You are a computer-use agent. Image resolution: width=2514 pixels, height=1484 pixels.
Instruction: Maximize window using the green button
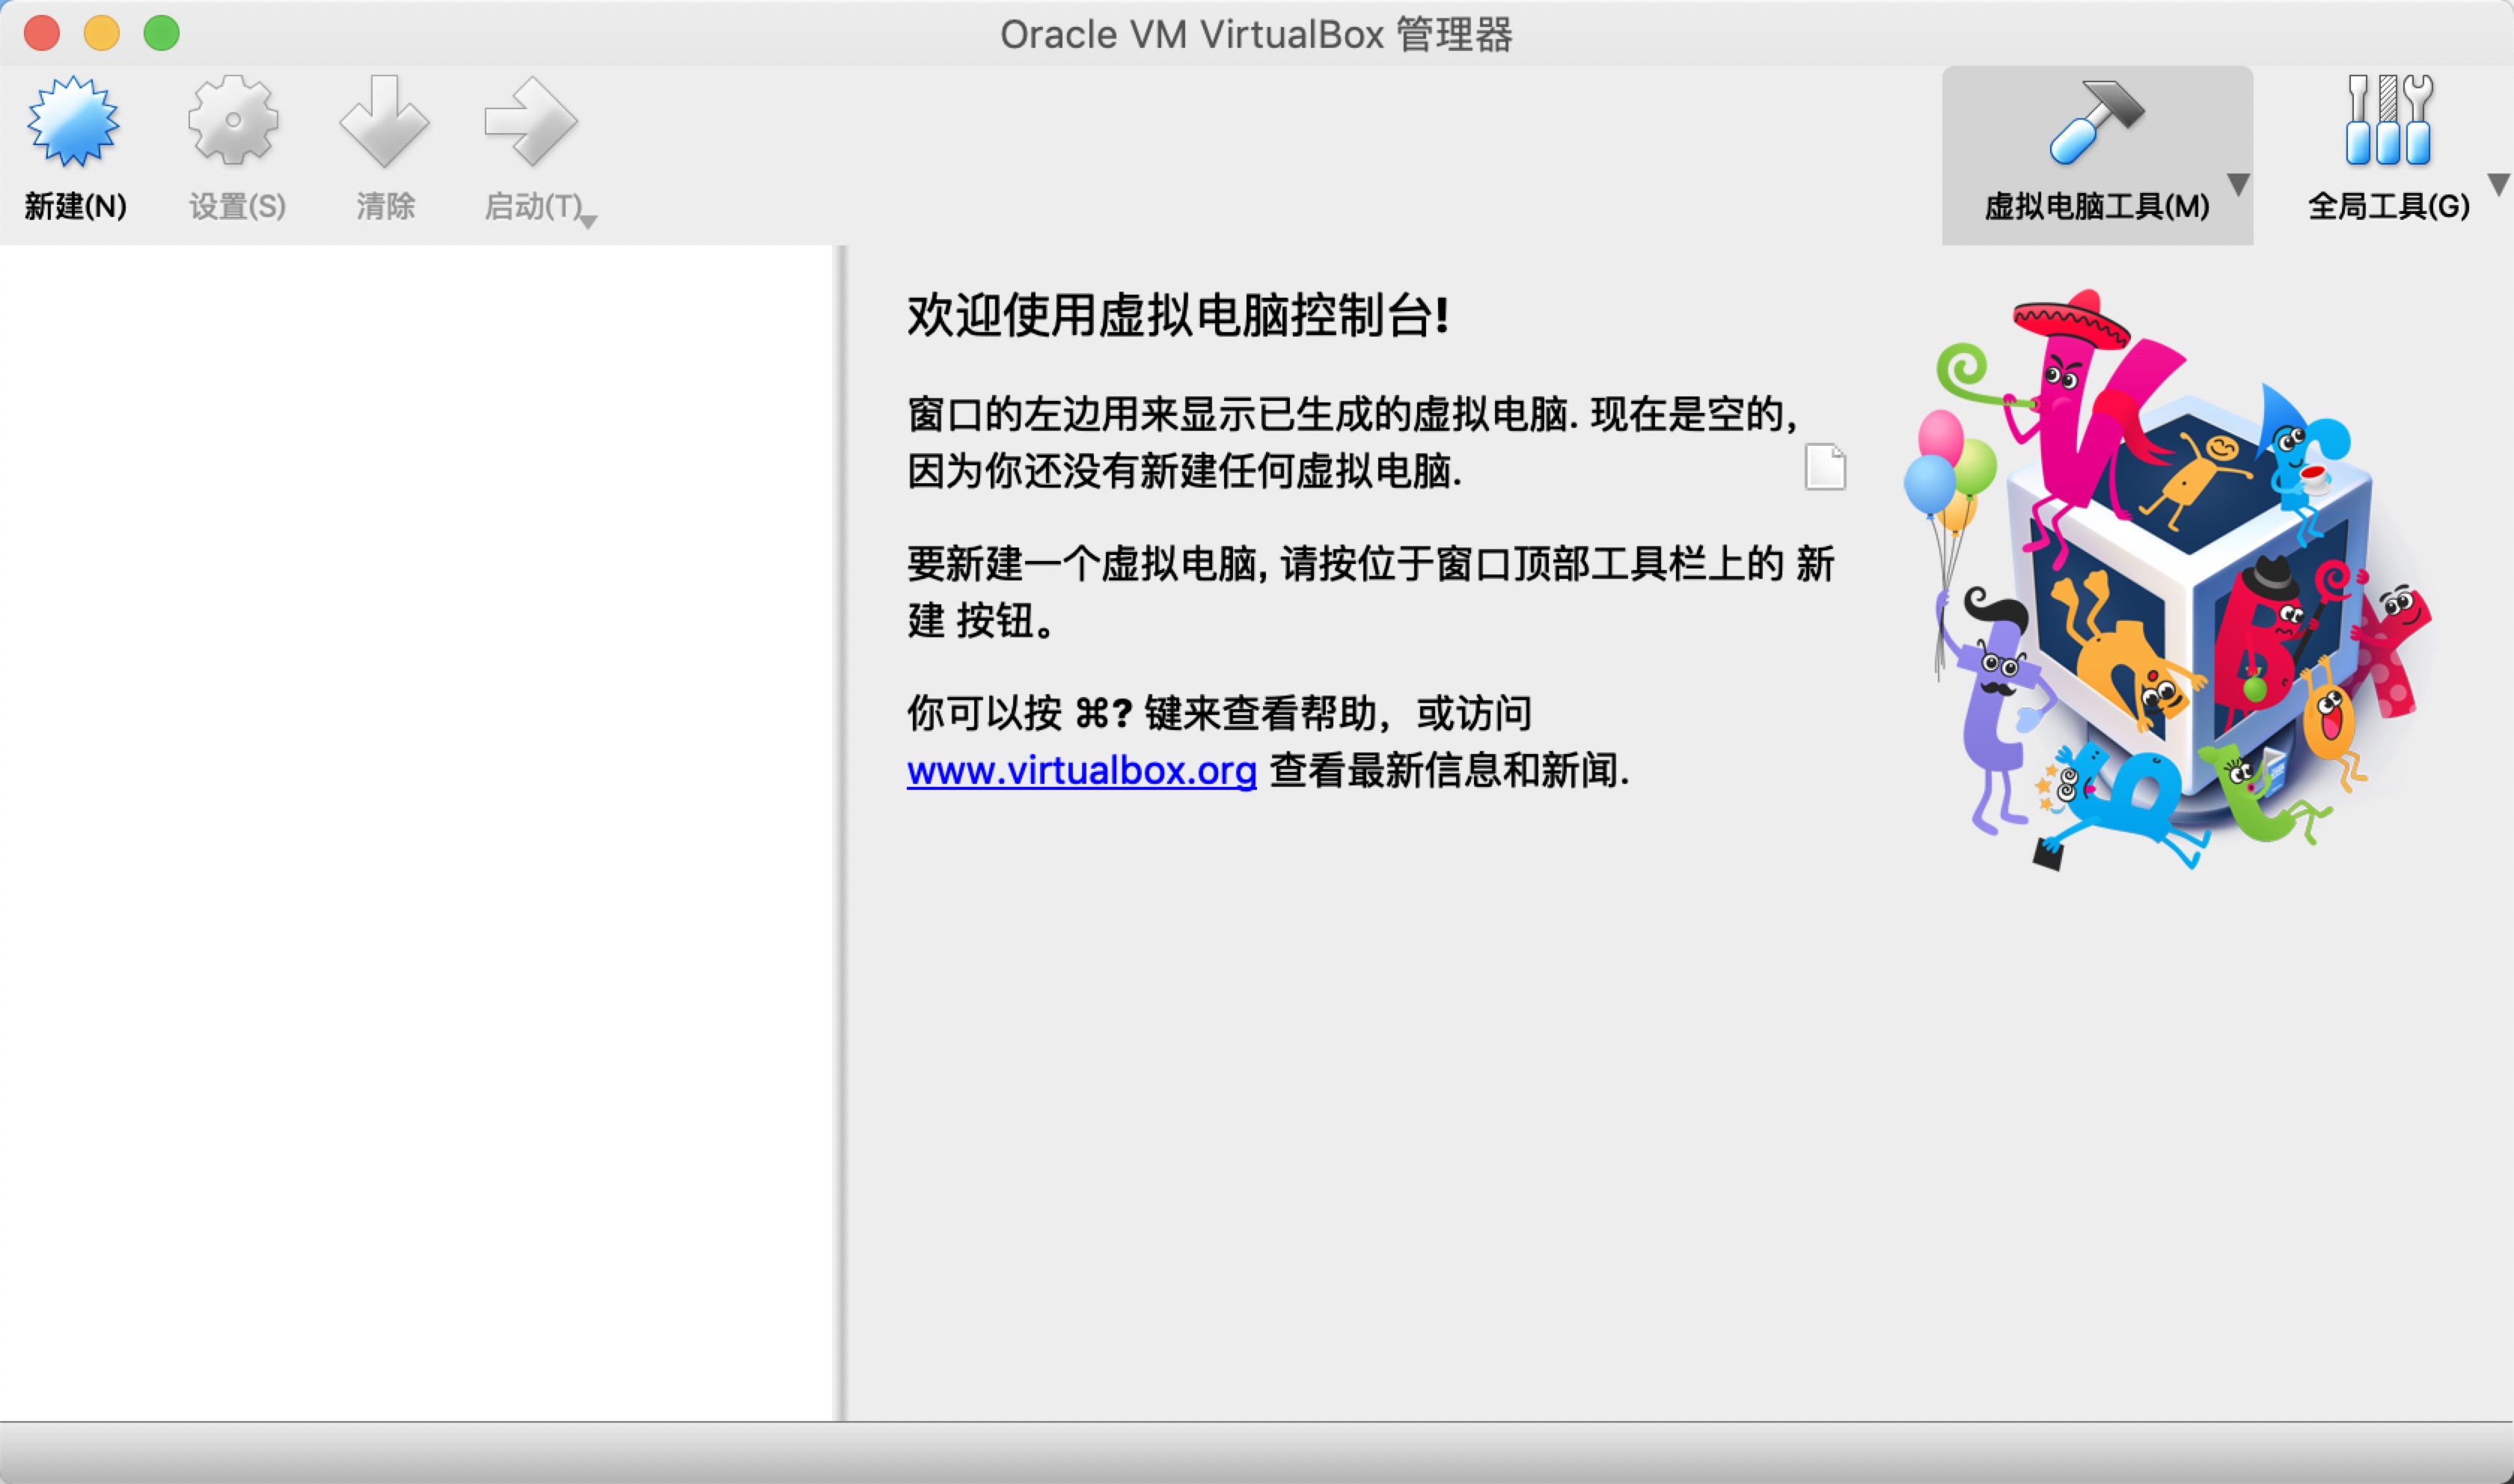pos(162,33)
